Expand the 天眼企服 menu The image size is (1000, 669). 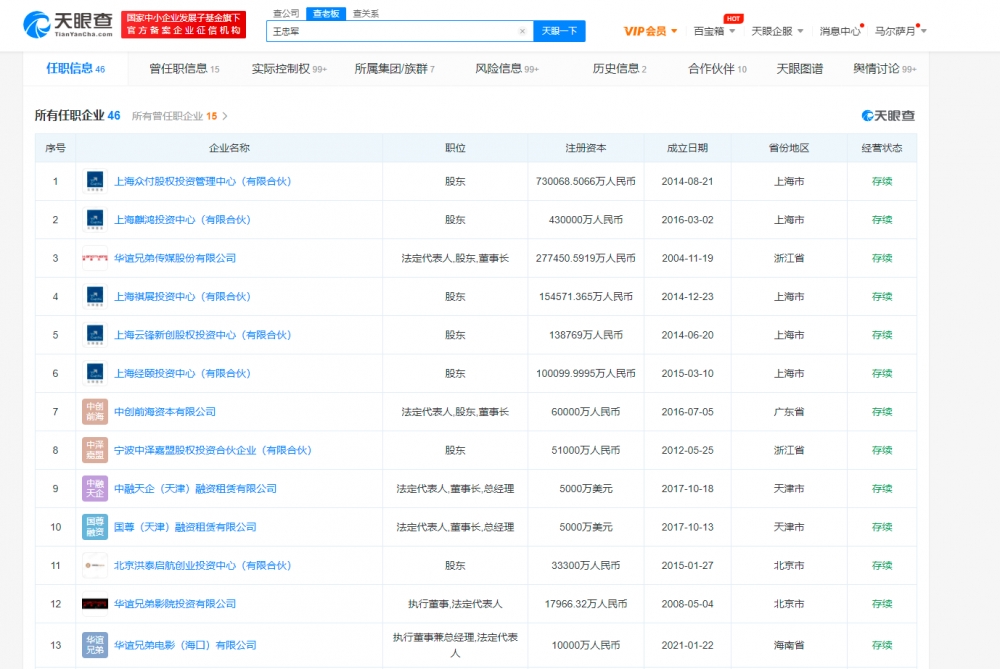[x=776, y=31]
